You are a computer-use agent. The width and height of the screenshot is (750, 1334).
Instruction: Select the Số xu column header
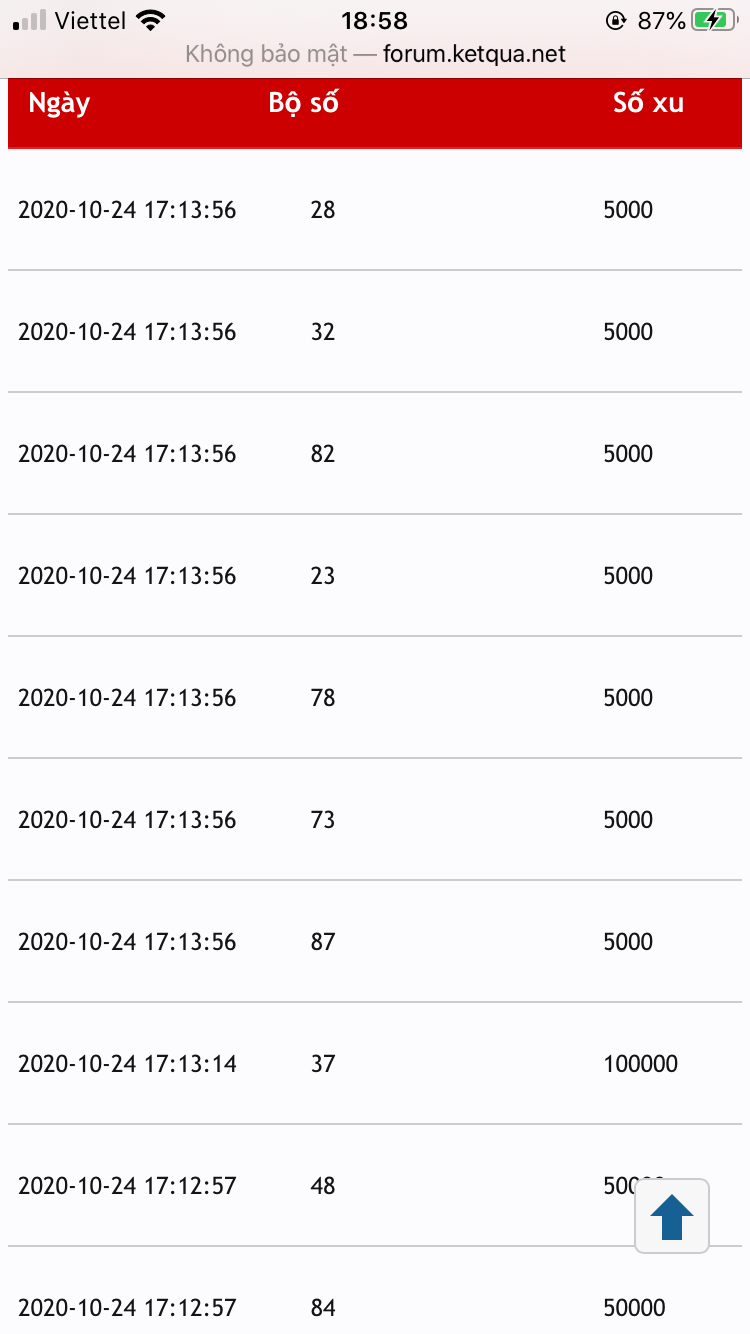648,103
